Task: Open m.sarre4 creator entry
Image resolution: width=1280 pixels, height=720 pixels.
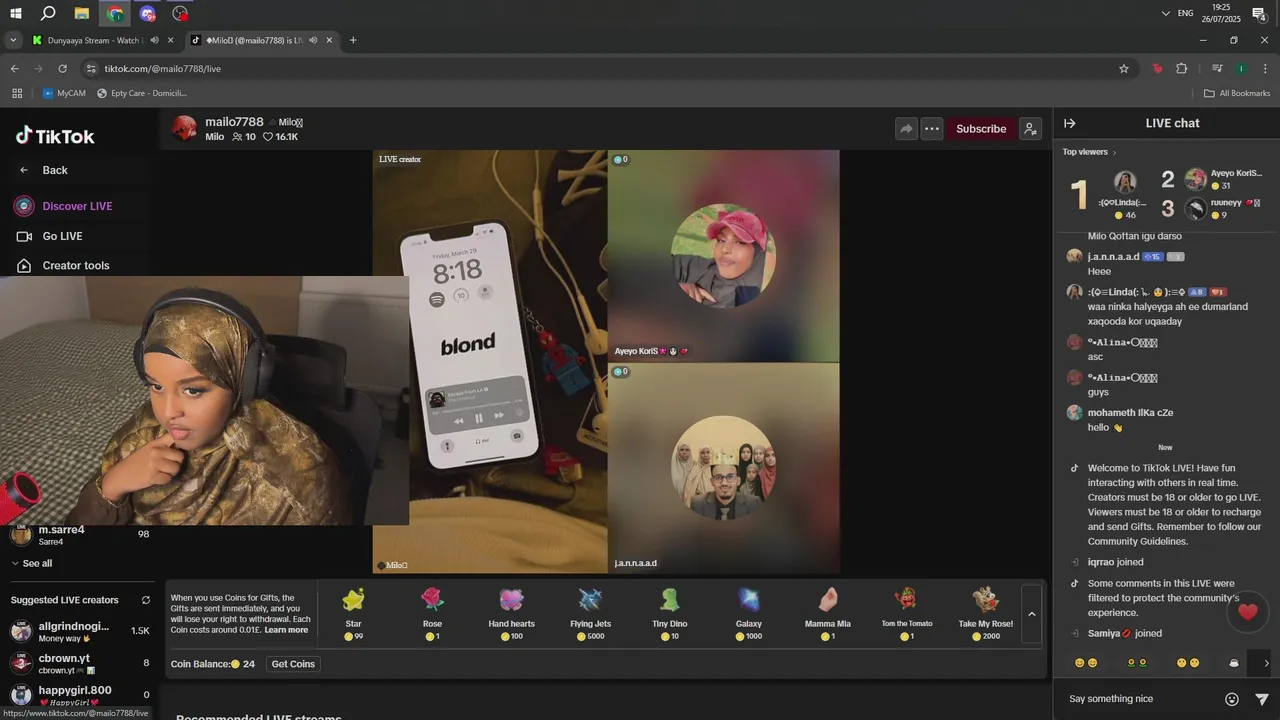Action: [x=80, y=535]
